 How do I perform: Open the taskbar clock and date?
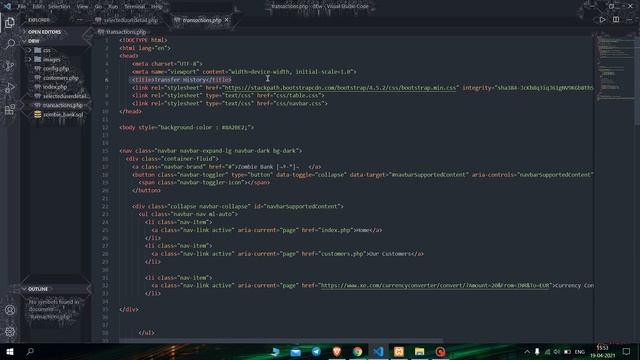(602, 351)
